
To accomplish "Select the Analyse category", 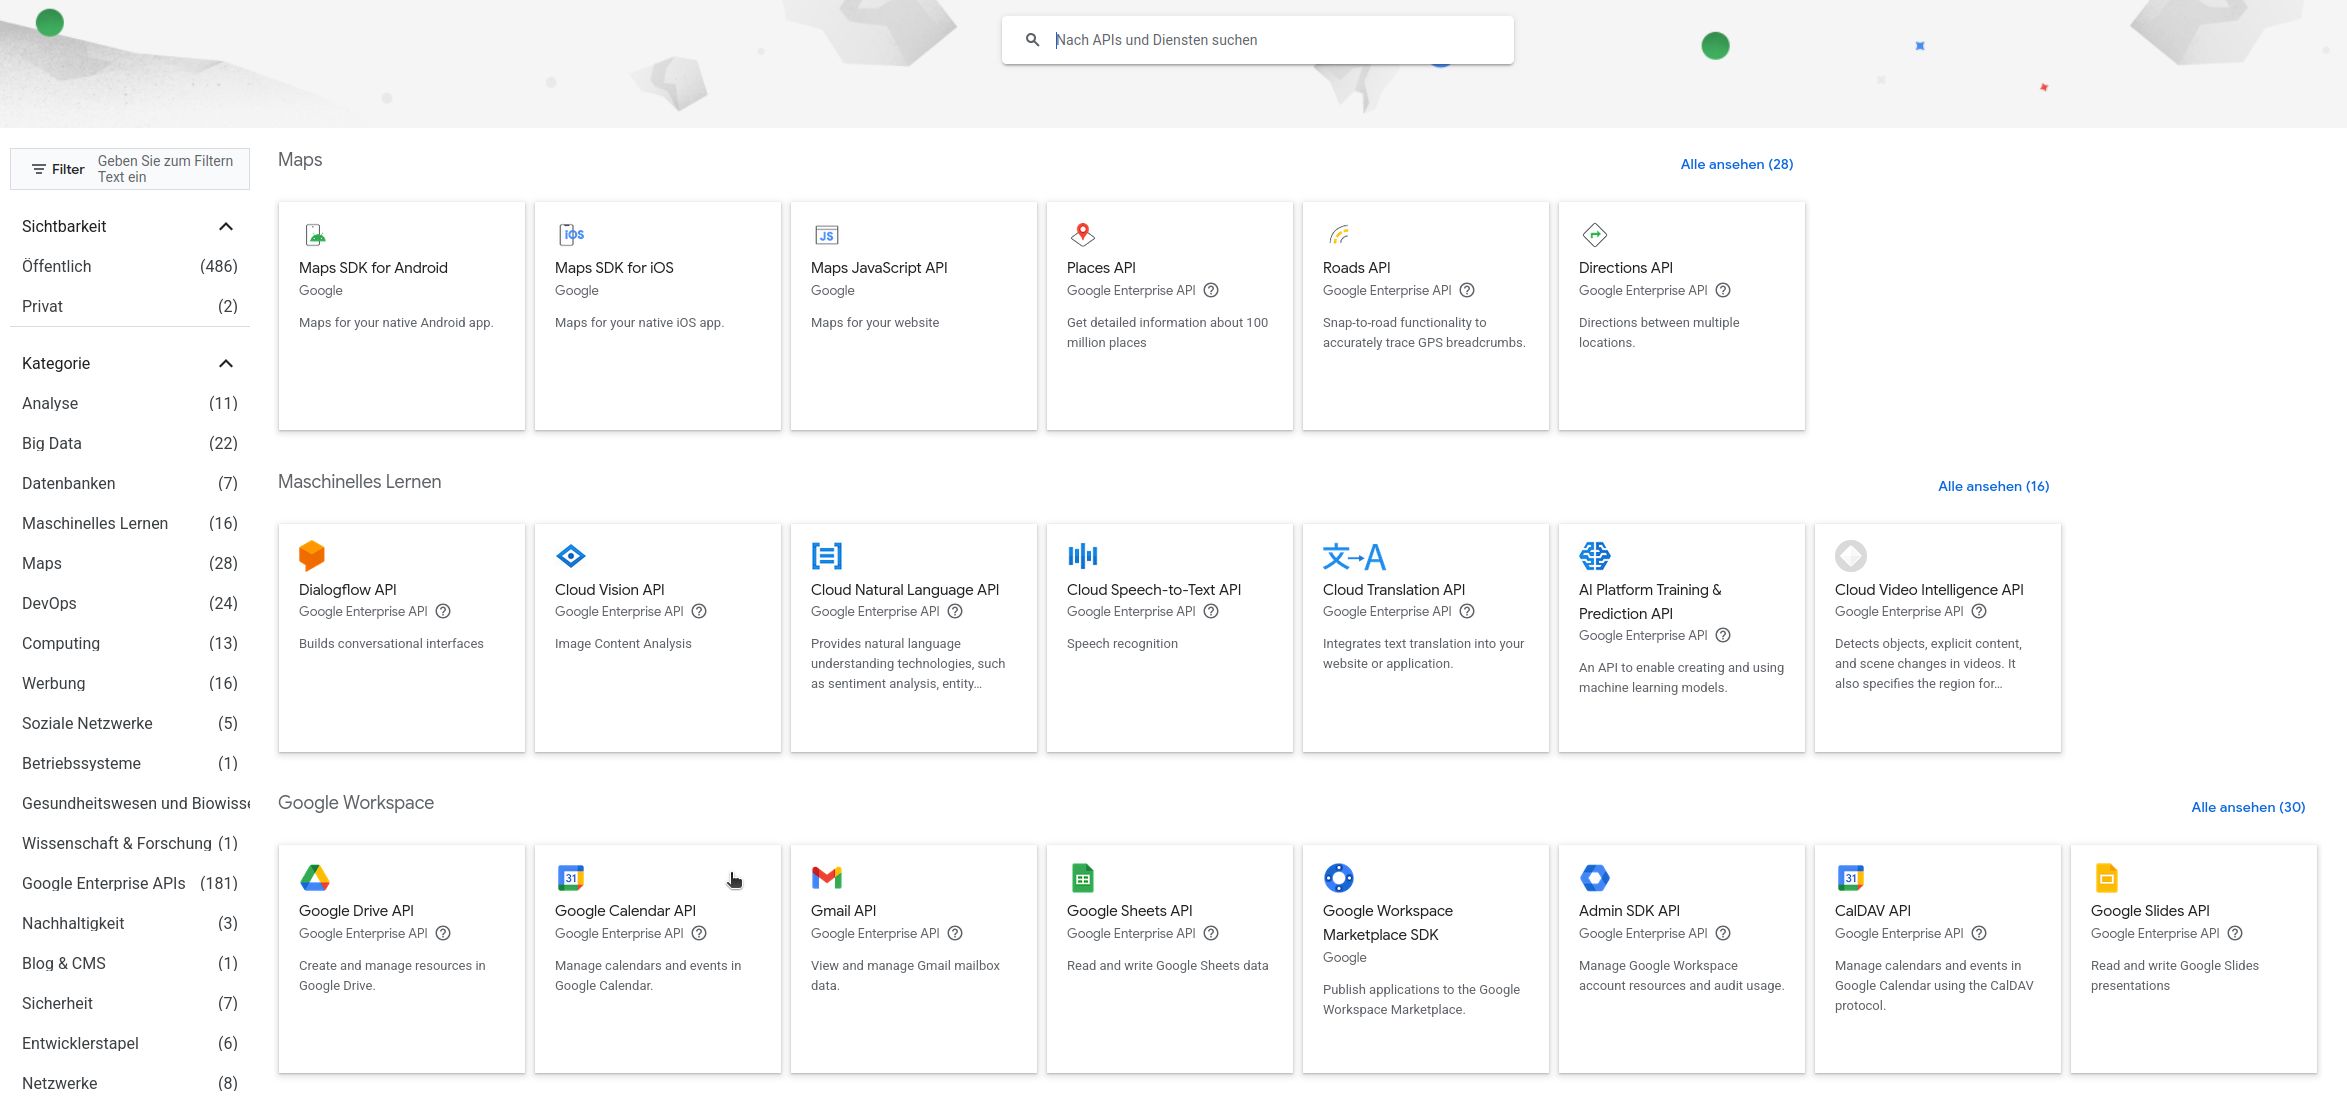I will [130, 403].
